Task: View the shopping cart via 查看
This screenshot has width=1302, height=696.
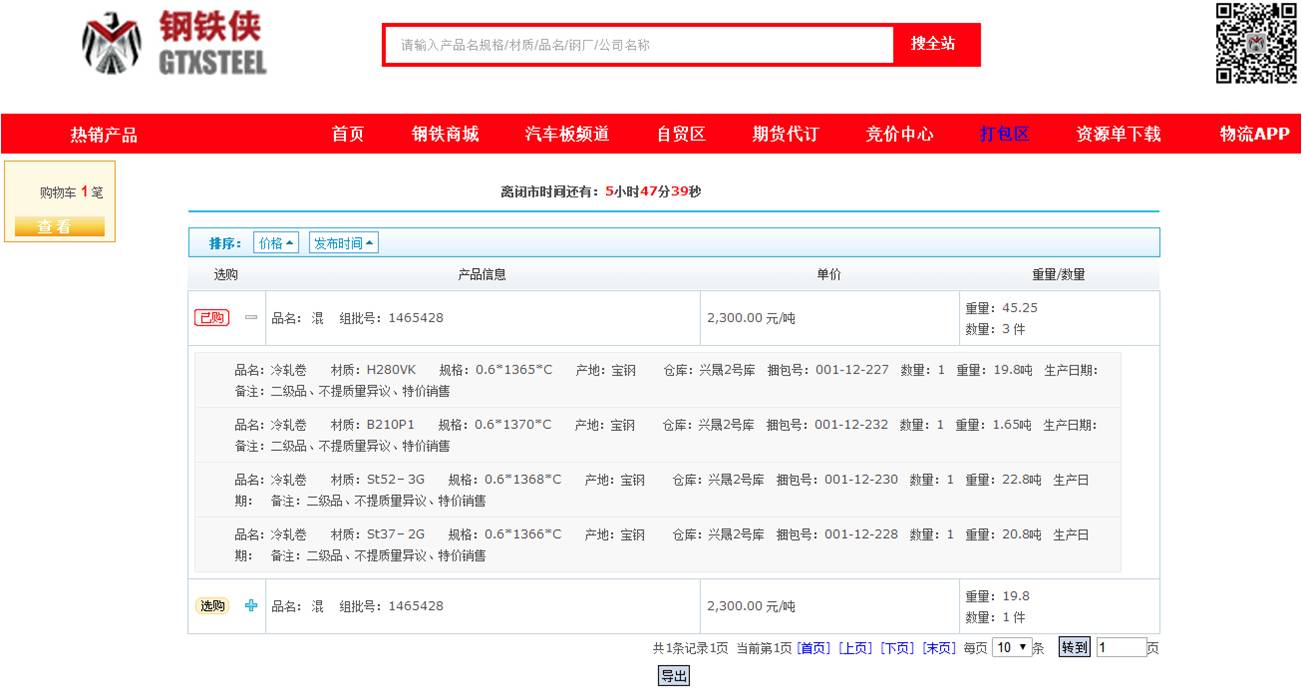Action: pyautogui.click(x=60, y=227)
